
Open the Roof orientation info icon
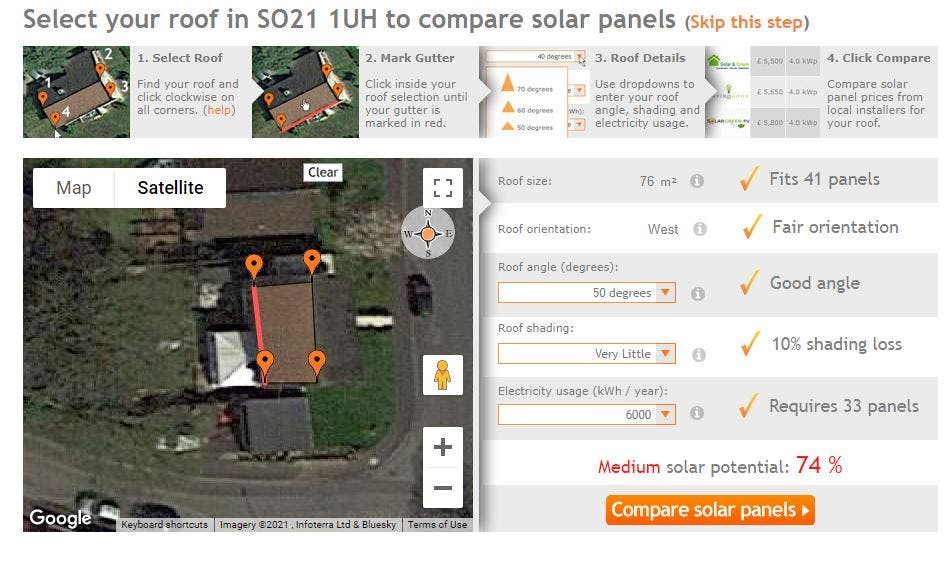(700, 229)
